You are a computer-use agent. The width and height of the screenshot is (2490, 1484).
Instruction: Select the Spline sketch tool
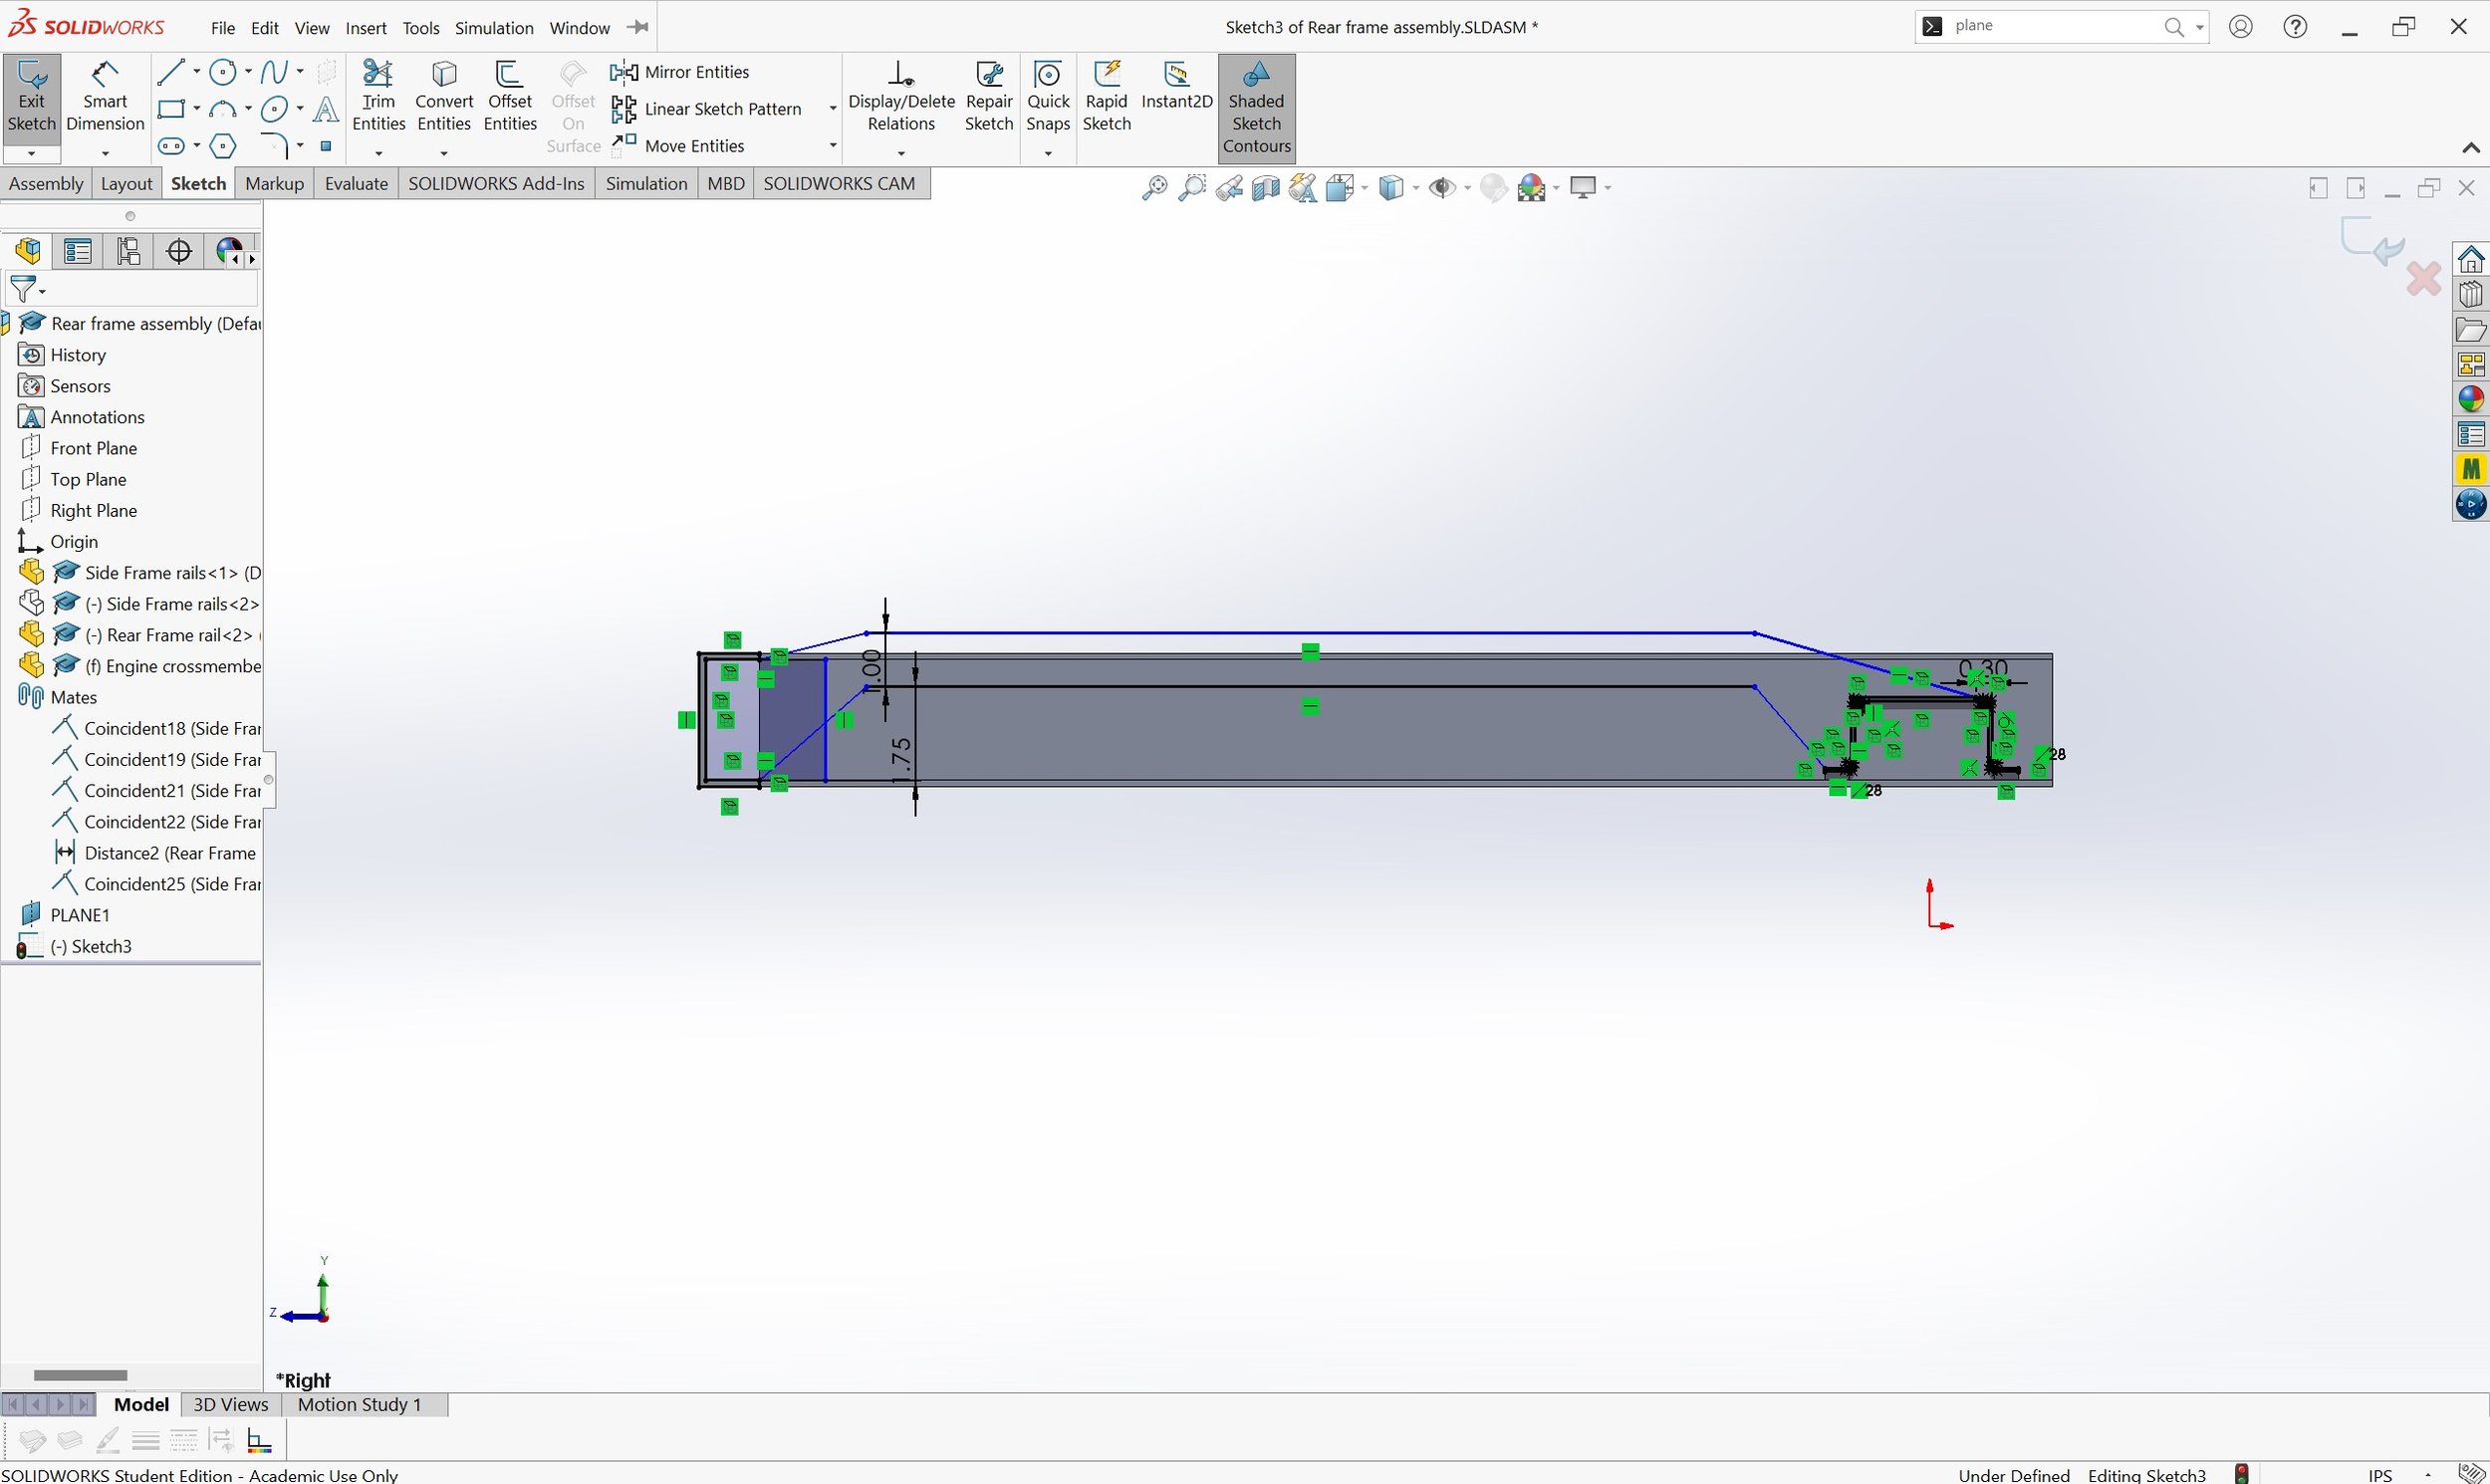[273, 72]
